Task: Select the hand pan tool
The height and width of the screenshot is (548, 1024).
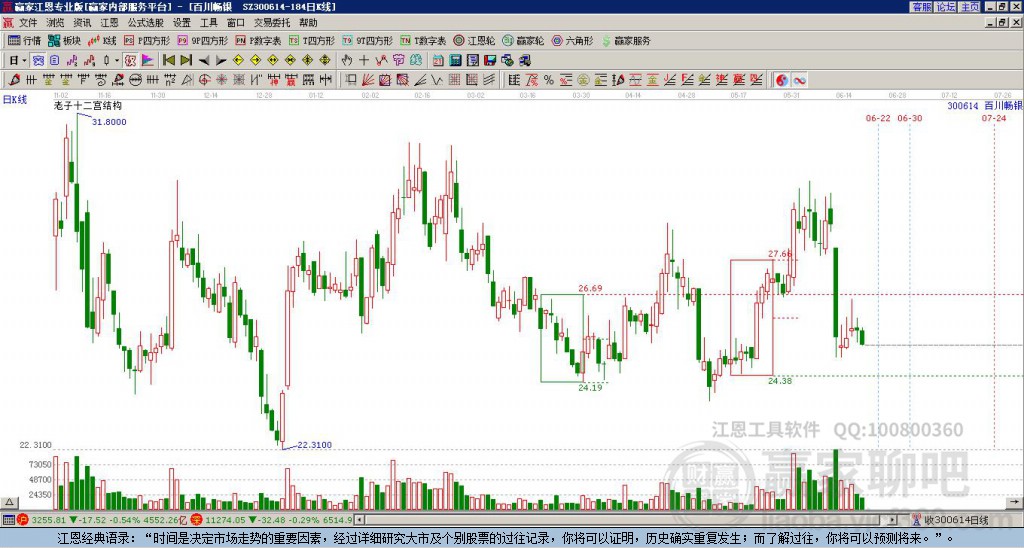Action: 346,61
